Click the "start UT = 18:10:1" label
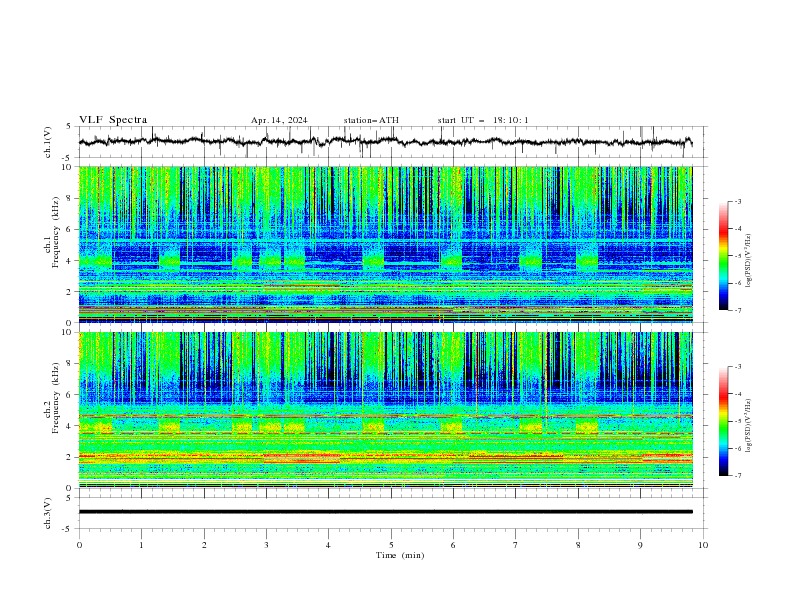This screenshot has width=792, height=612. coord(483,120)
